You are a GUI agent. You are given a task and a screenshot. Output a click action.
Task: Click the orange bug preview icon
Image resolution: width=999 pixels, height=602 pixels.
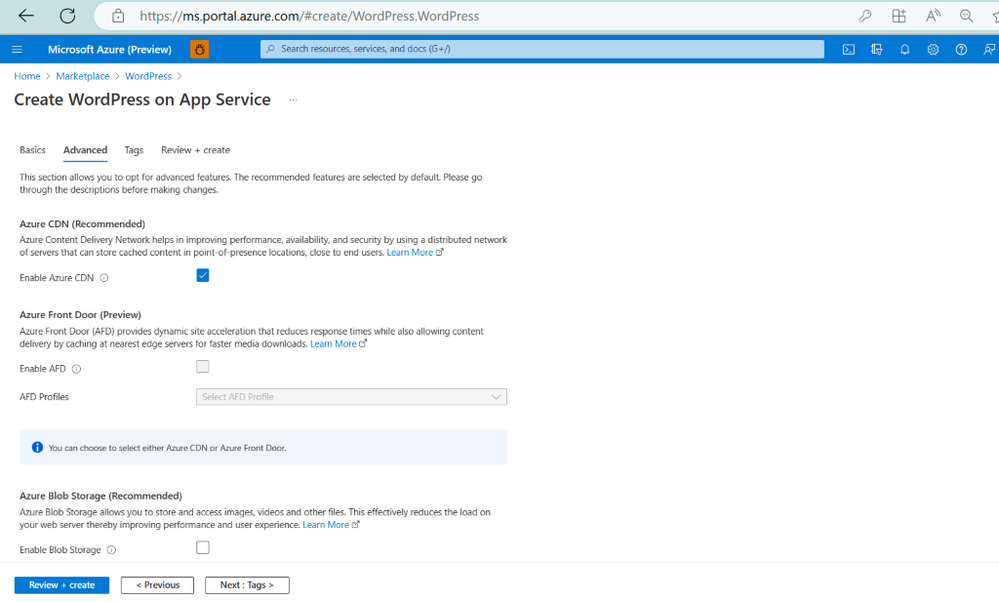coord(199,49)
